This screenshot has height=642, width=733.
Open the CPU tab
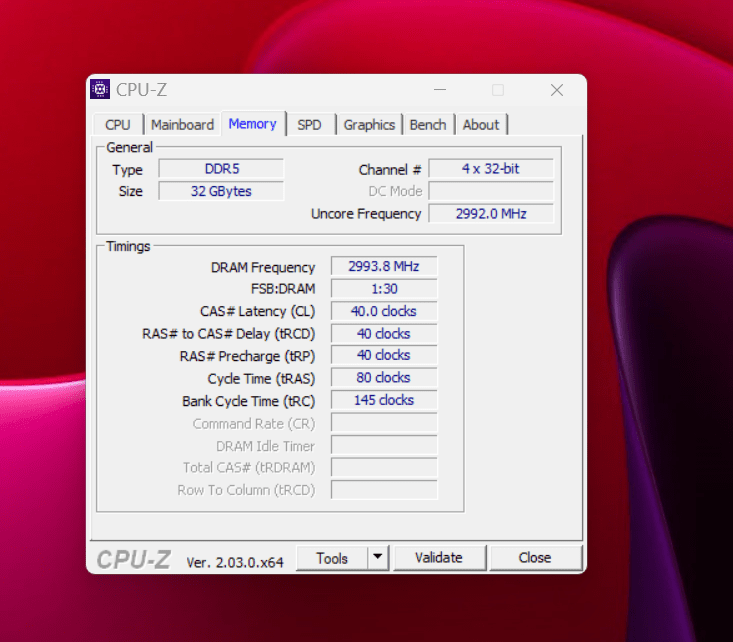pos(118,125)
